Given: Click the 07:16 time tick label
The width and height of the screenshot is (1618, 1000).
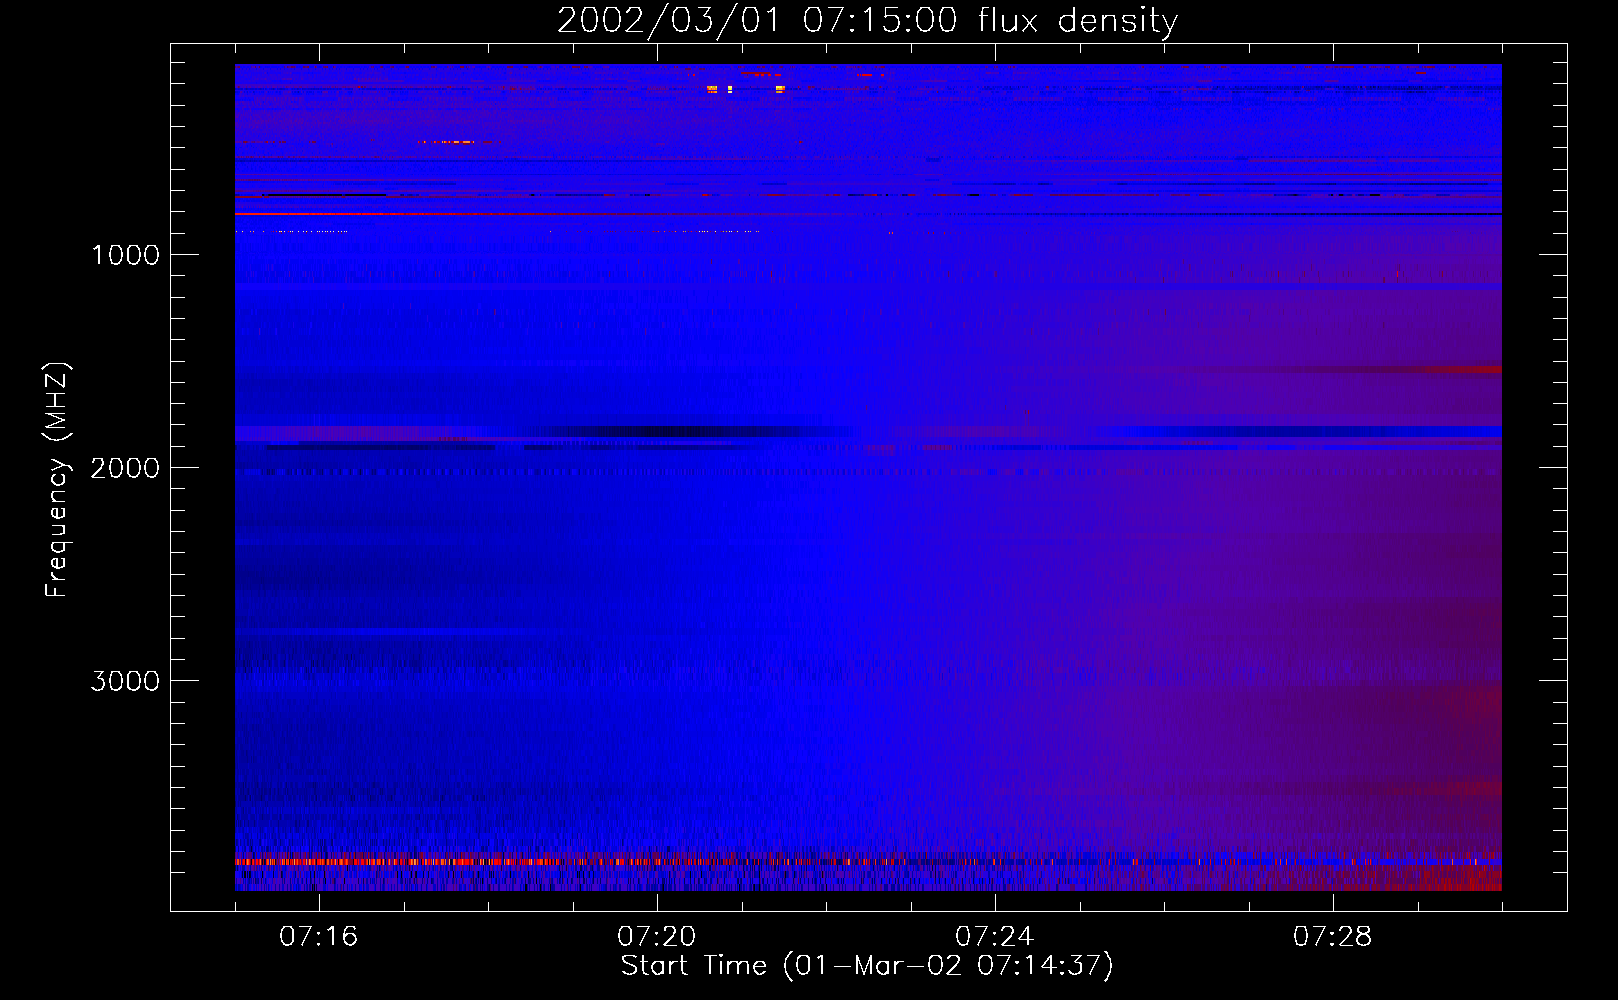Looking at the screenshot, I should coord(319,937).
